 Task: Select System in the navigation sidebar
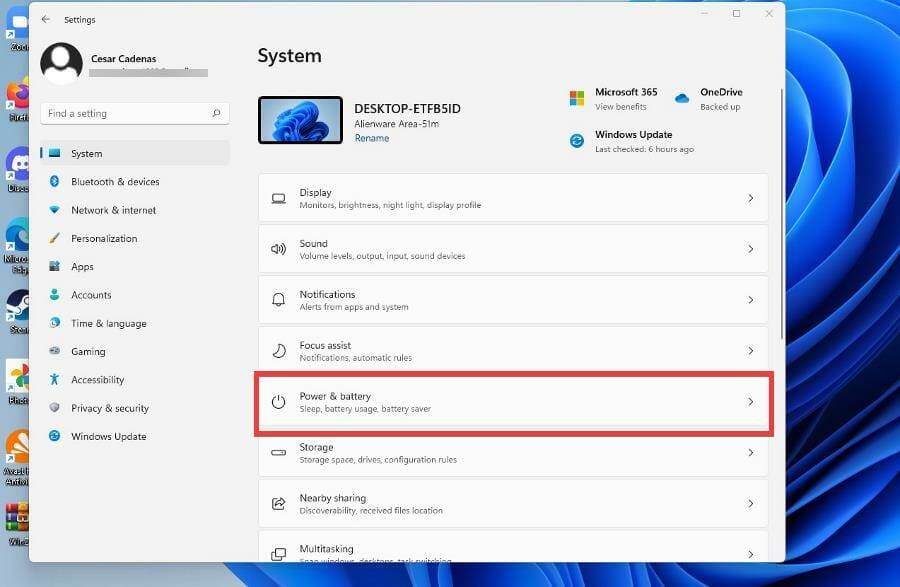click(x=84, y=153)
